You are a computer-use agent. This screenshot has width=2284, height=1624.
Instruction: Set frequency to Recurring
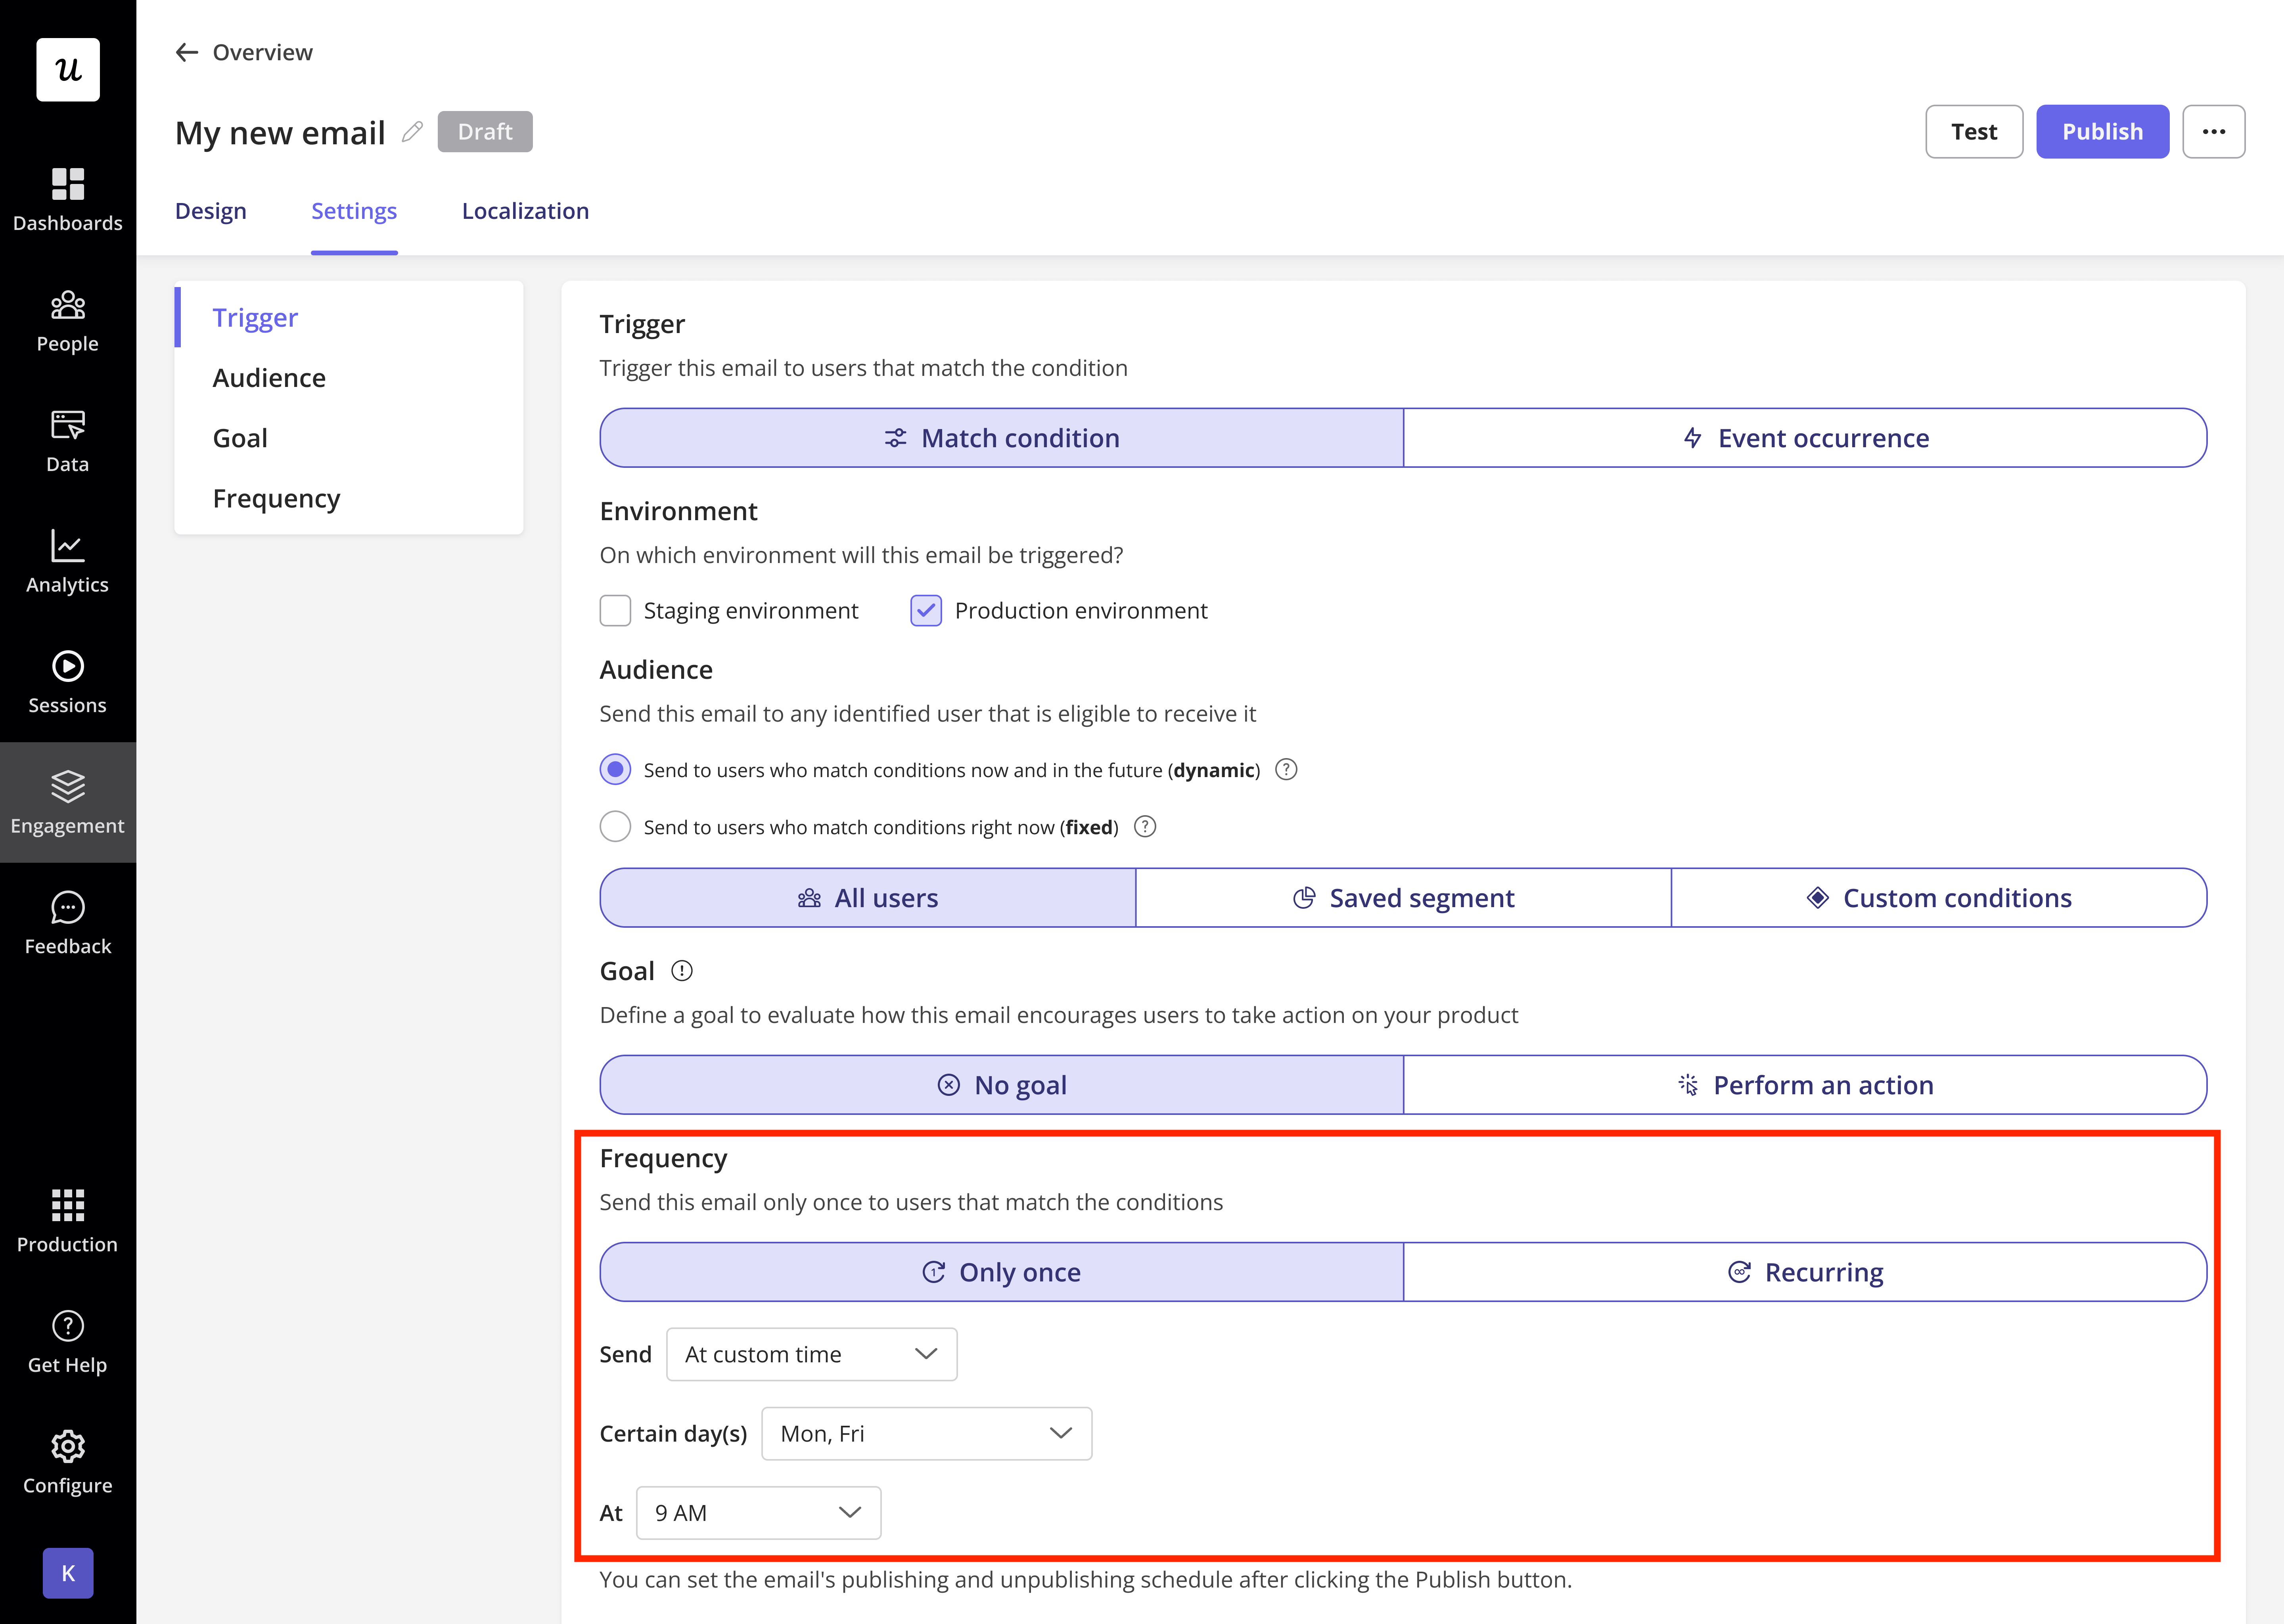pos(1805,1272)
